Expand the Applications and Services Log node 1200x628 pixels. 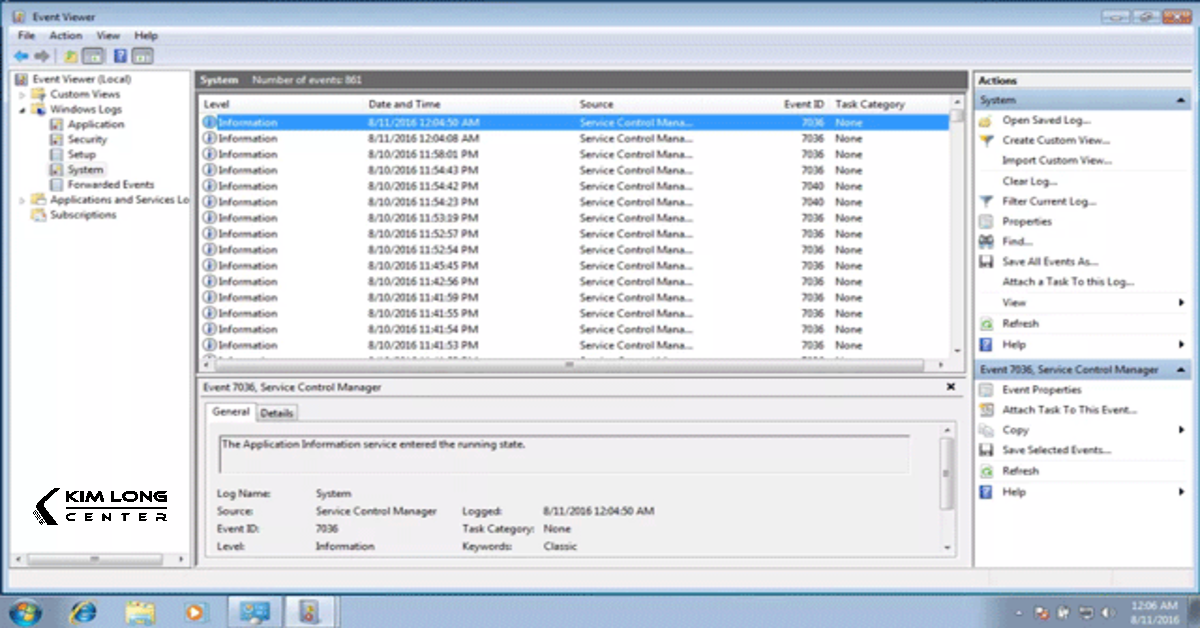(x=20, y=200)
